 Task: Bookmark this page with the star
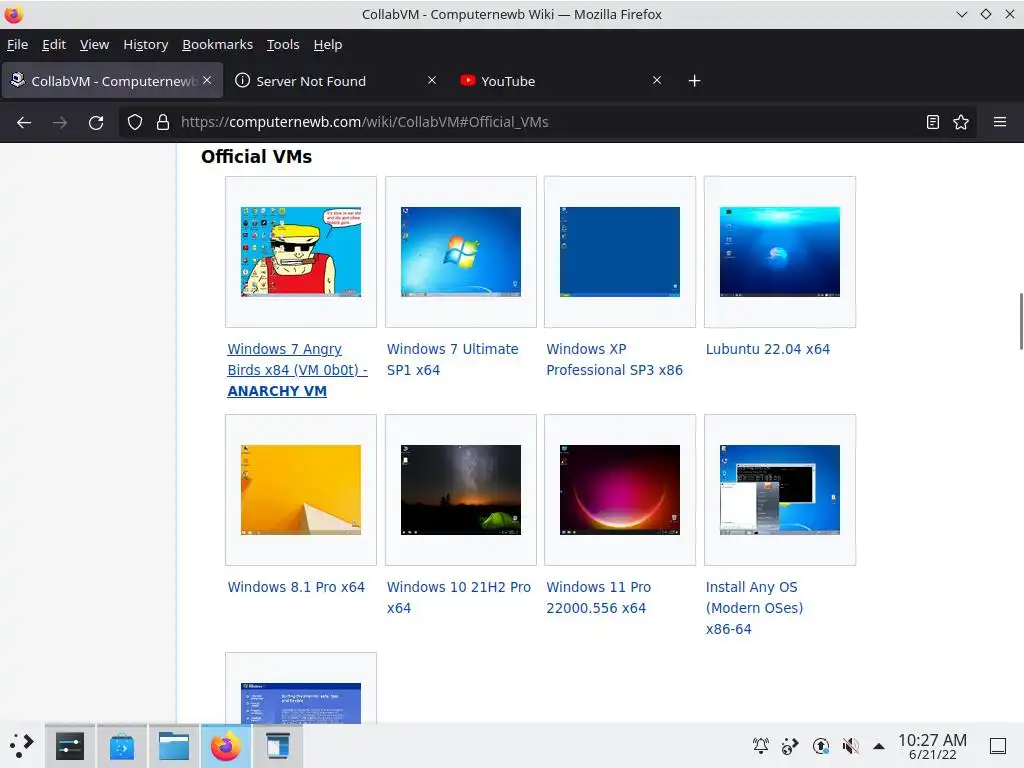click(961, 122)
